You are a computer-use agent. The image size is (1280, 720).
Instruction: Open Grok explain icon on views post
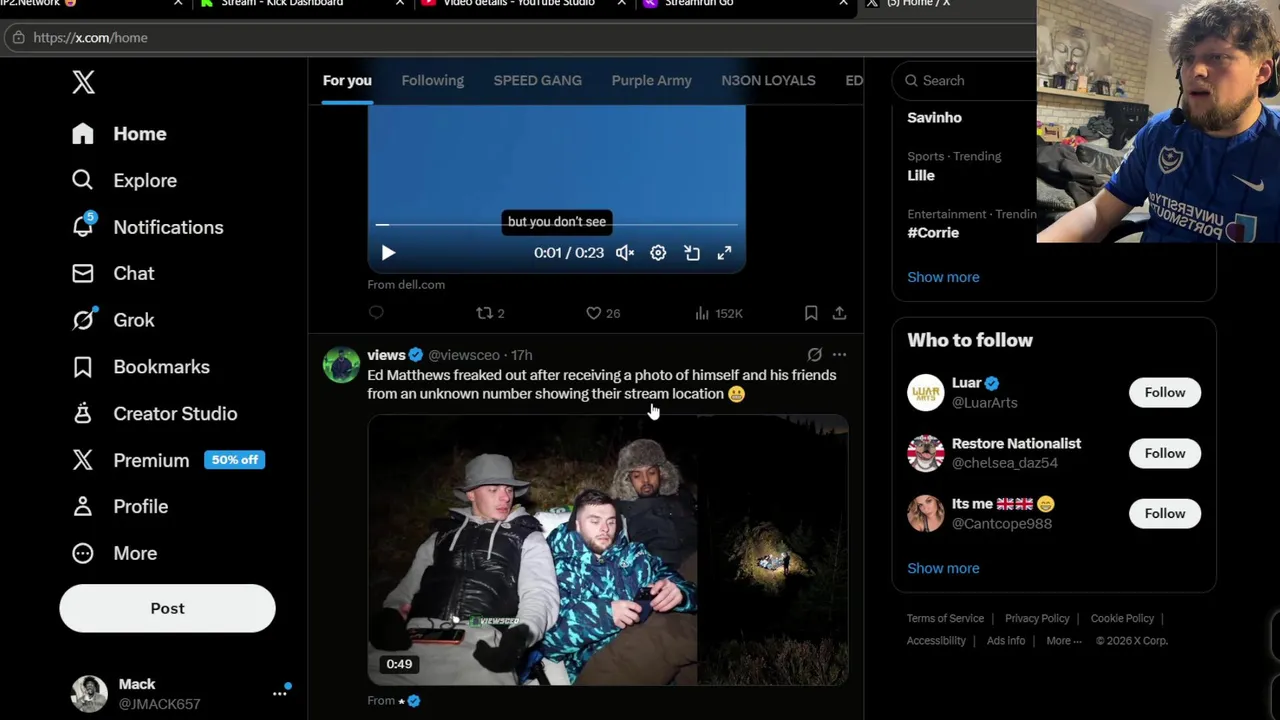point(815,354)
